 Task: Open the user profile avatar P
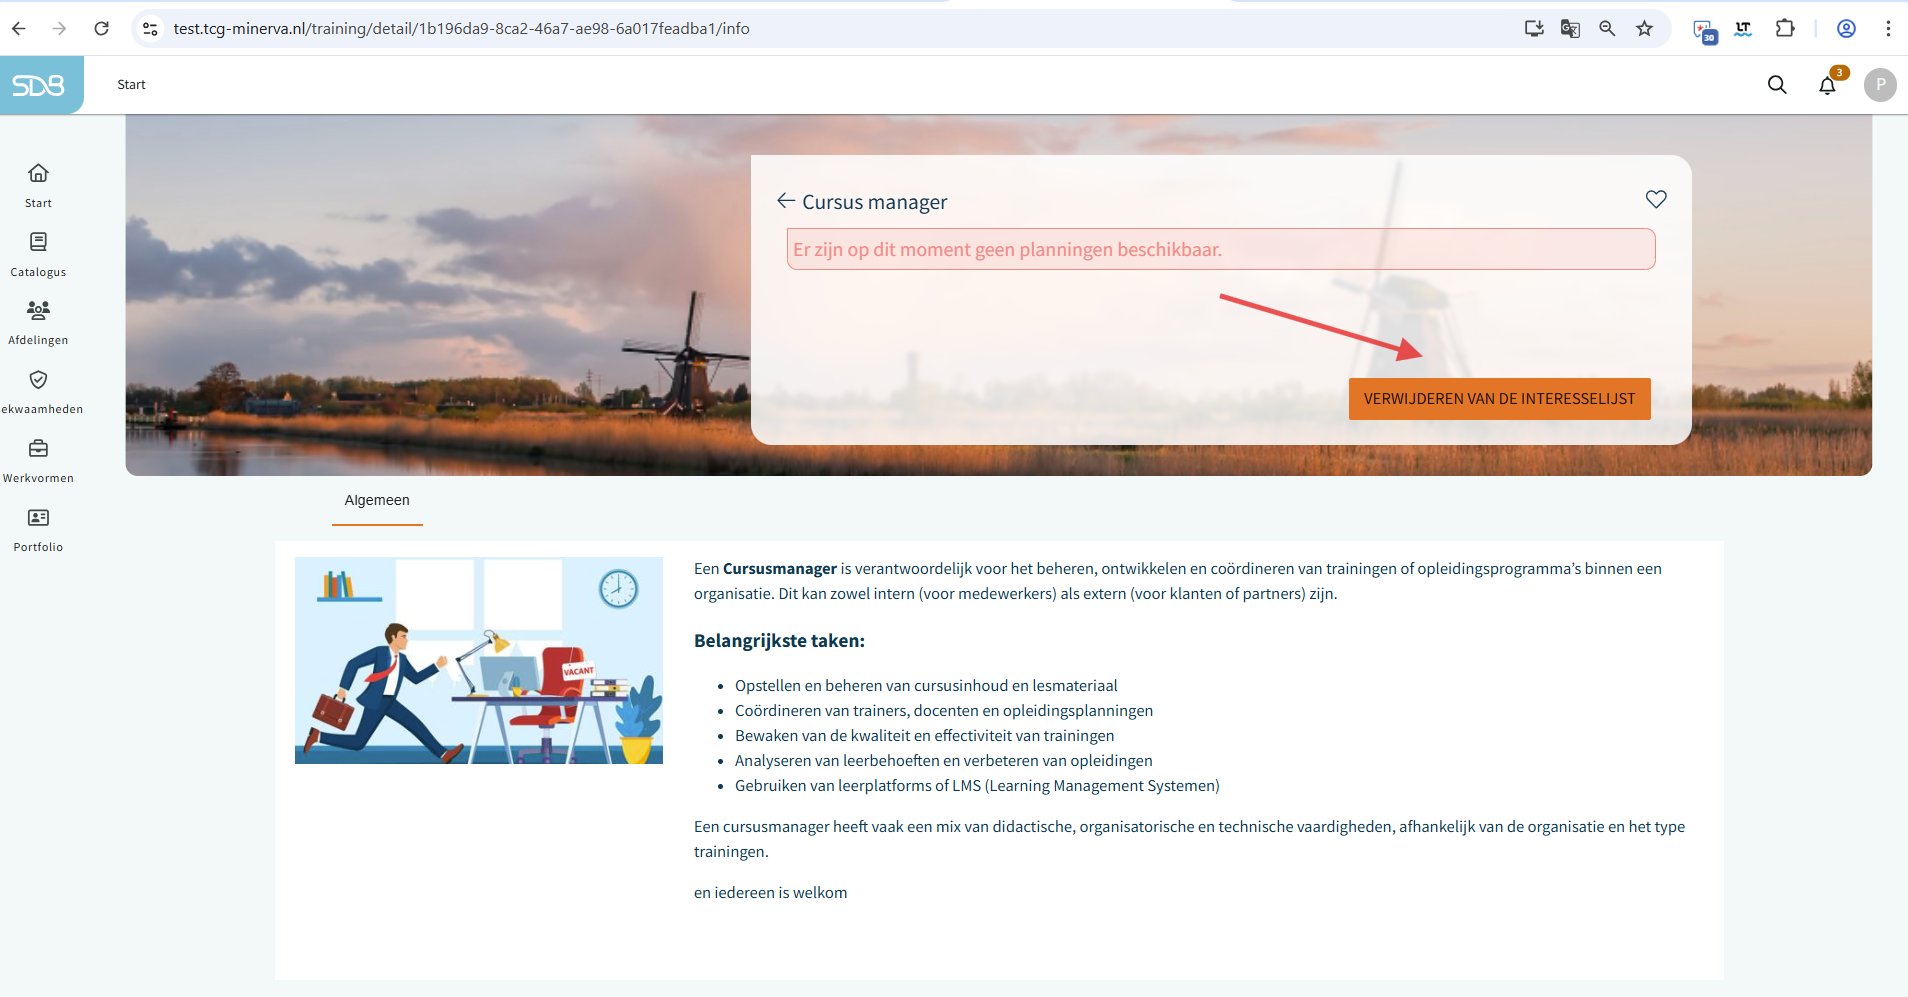click(1880, 85)
